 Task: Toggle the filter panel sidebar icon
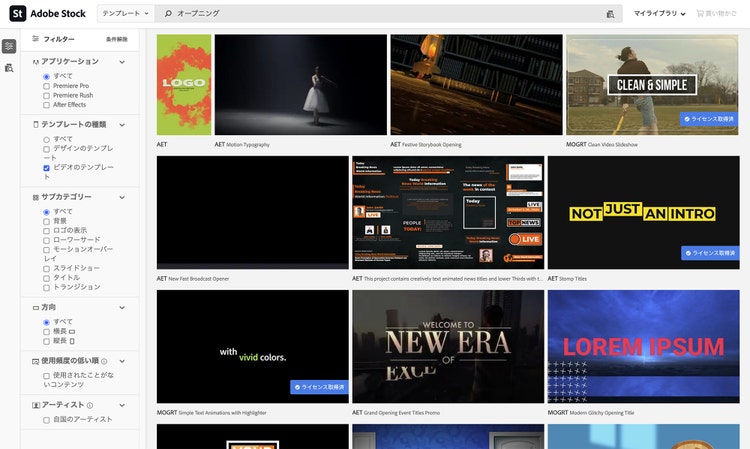pos(9,47)
